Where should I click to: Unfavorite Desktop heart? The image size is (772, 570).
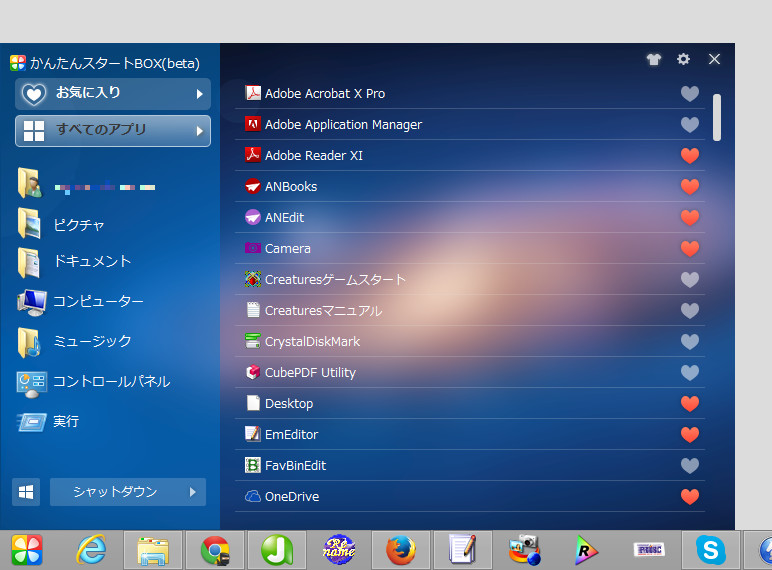[690, 404]
